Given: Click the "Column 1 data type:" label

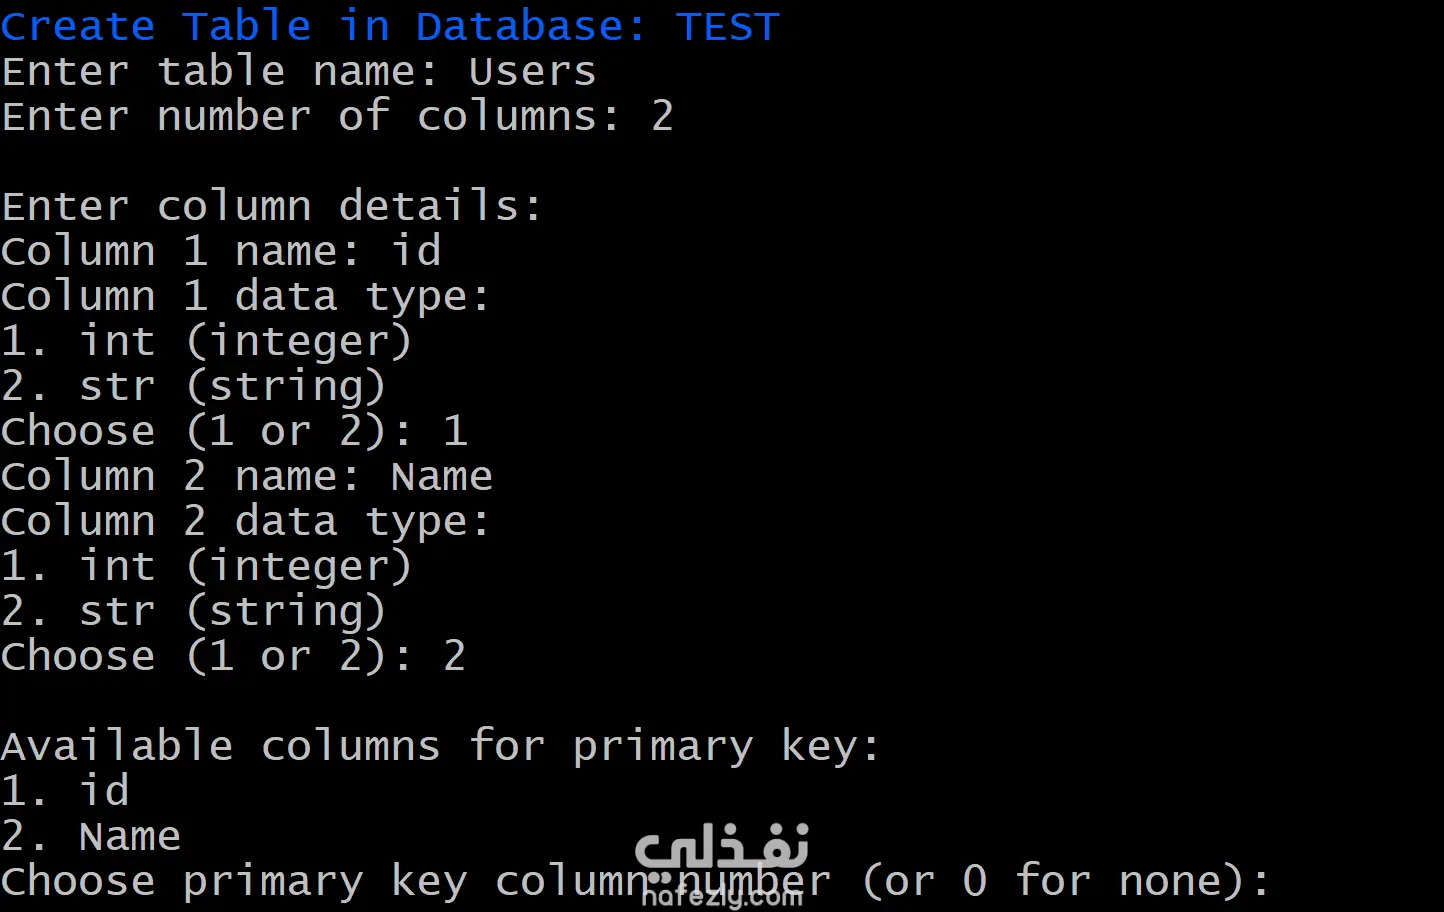Looking at the screenshot, I should tap(245, 297).
